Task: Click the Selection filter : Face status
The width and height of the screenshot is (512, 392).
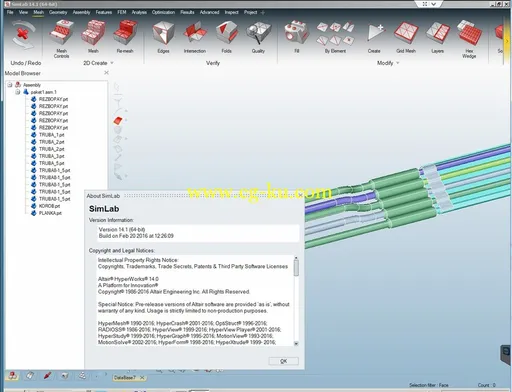Action: point(429,385)
